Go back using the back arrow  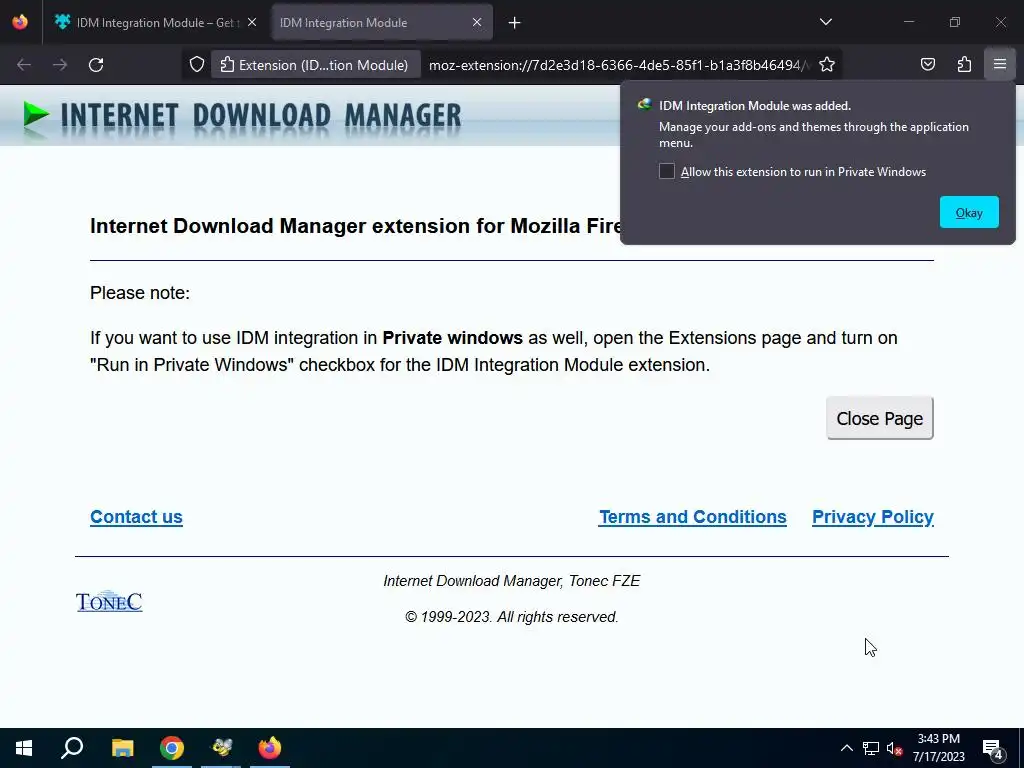click(x=24, y=65)
